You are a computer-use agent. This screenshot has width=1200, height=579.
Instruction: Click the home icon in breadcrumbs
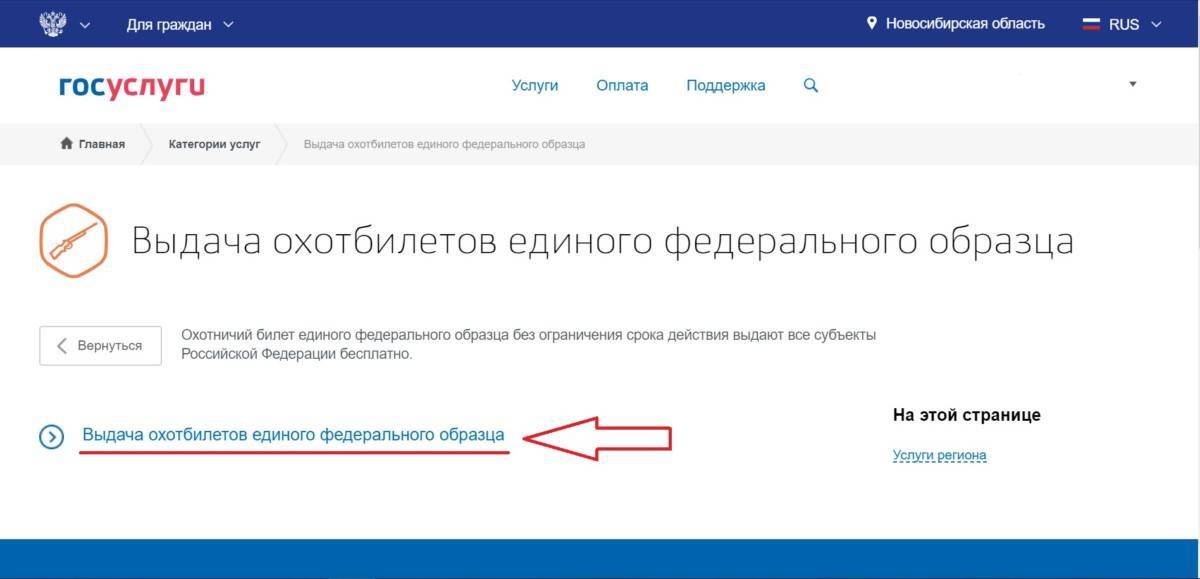tap(67, 144)
